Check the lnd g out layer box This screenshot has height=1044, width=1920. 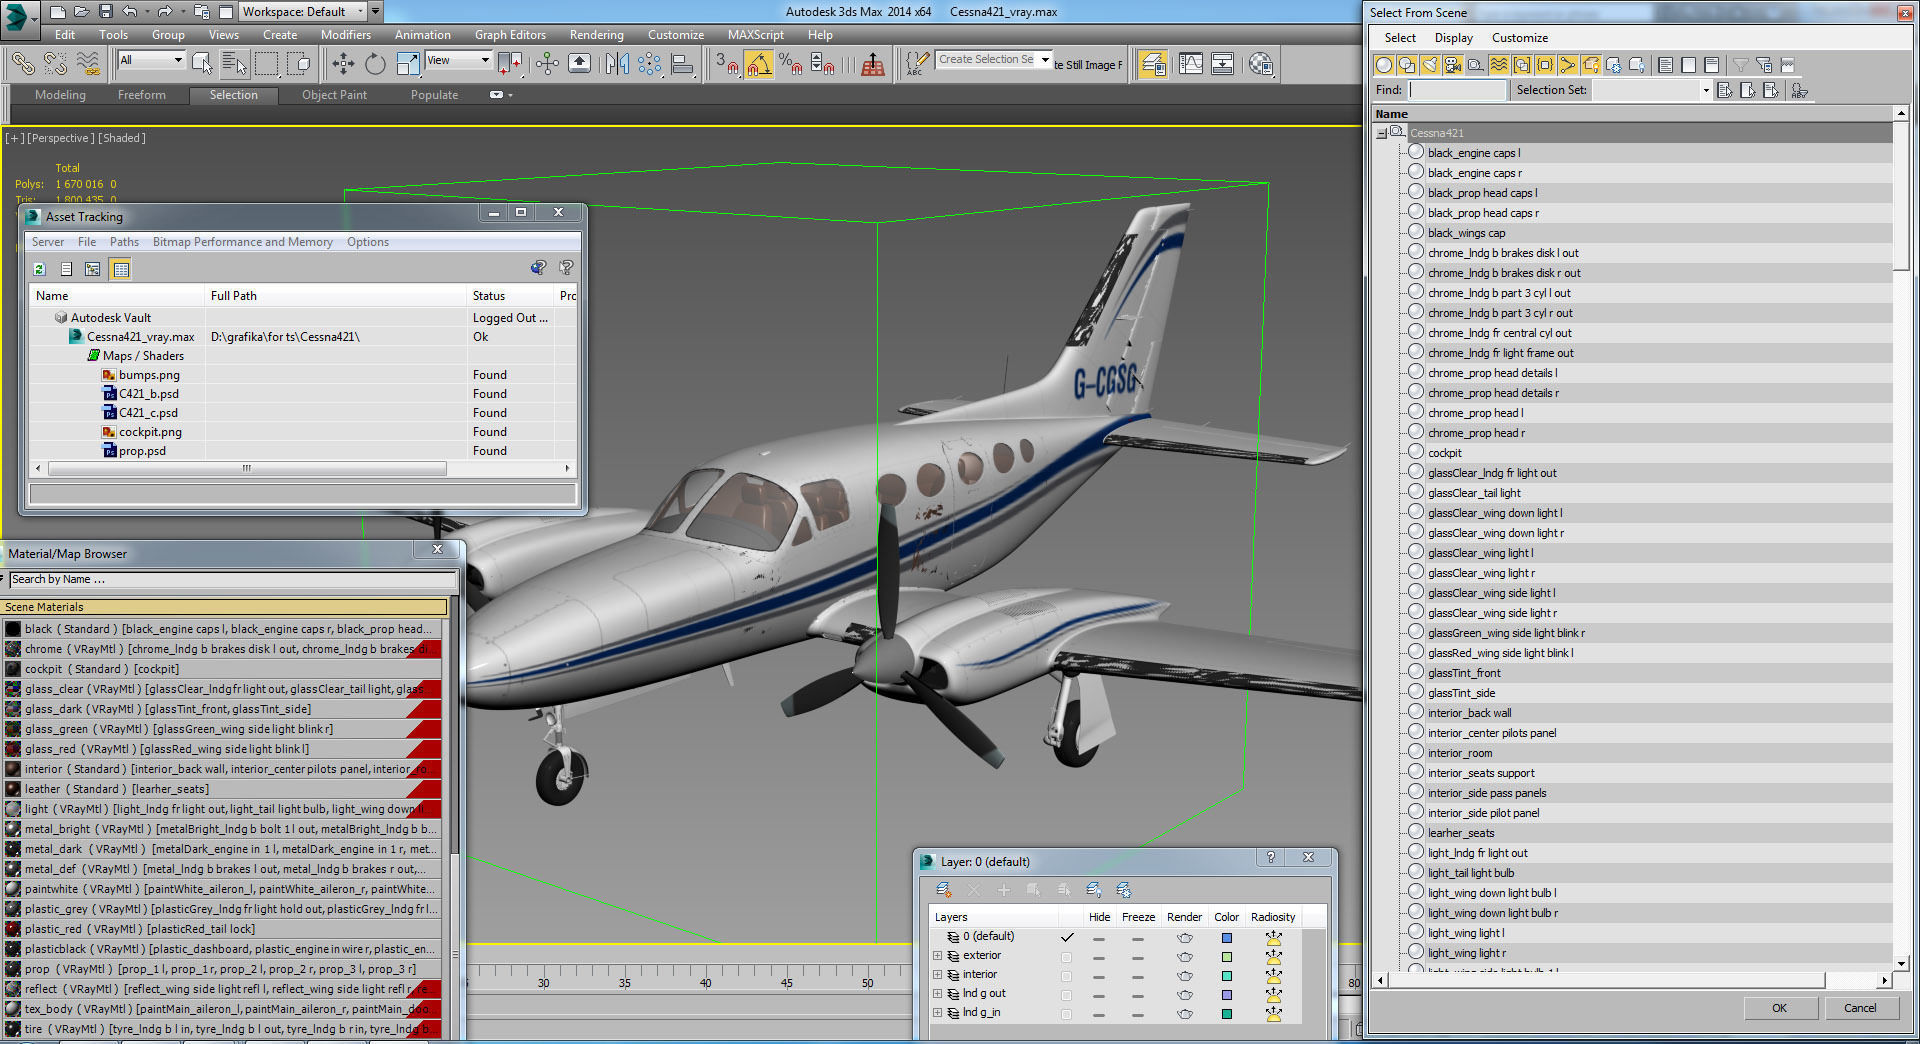point(1066,995)
